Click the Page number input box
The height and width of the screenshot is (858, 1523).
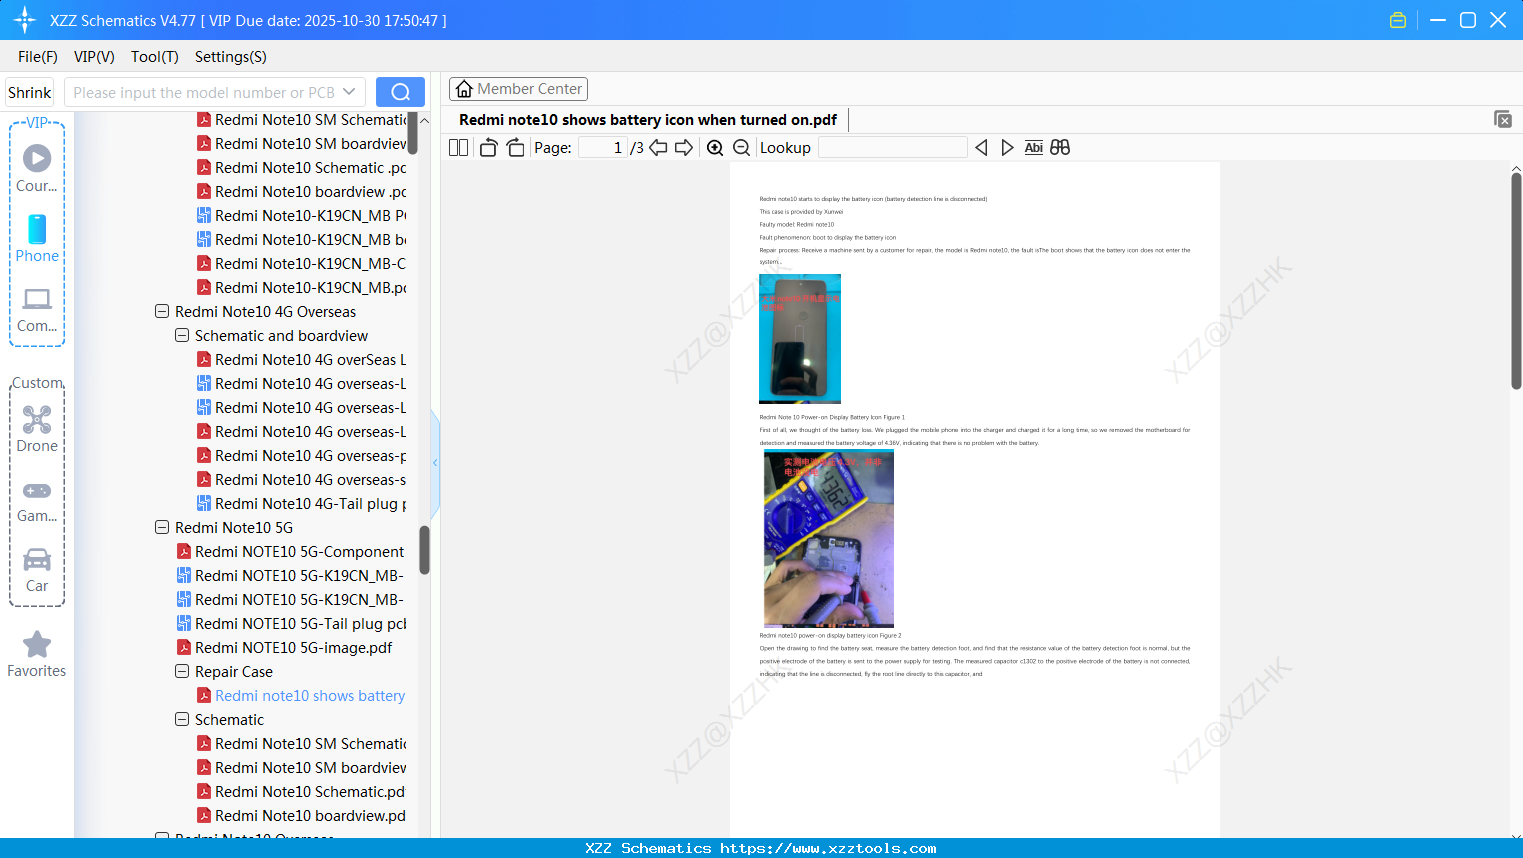(602, 148)
